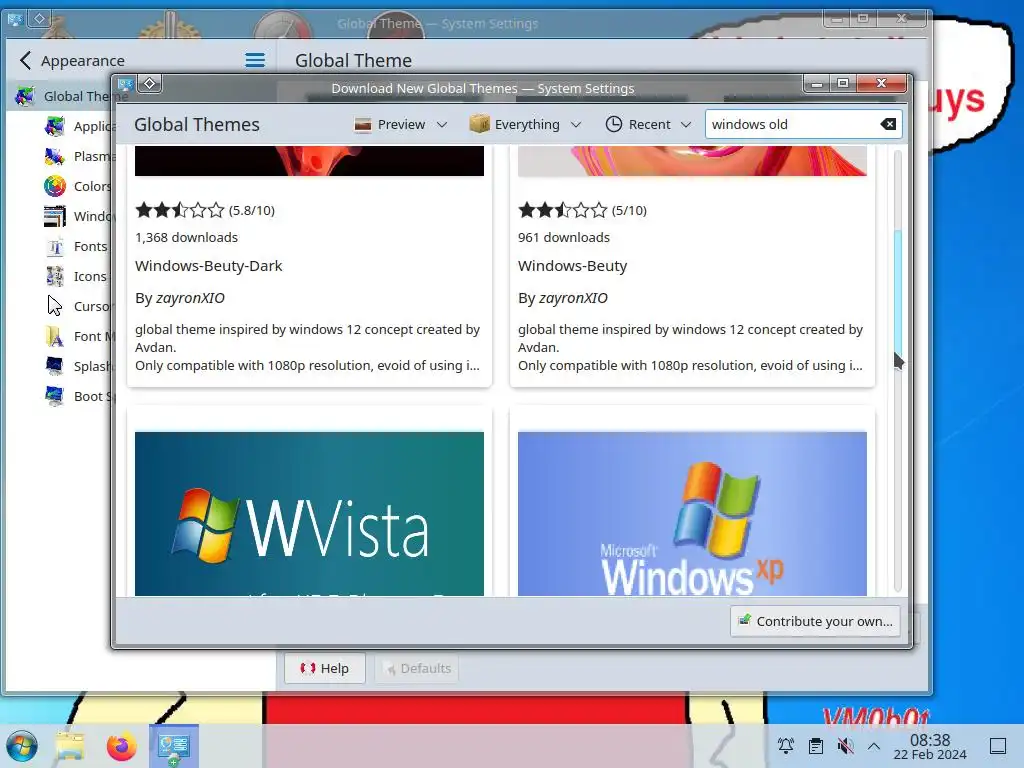This screenshot has height=768, width=1024.
Task: Open the Start menu orb on the taskbar
Action: tap(22, 746)
